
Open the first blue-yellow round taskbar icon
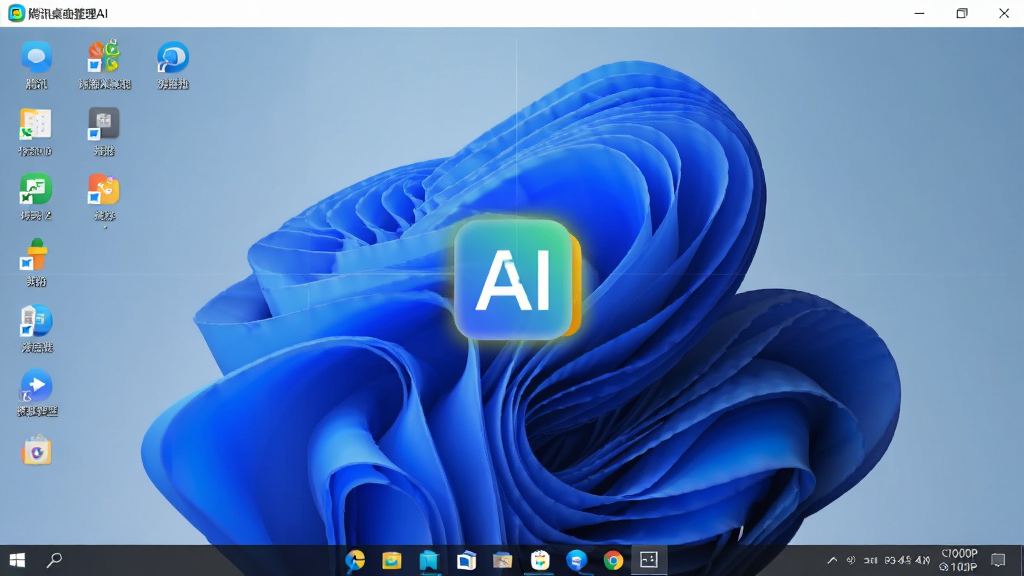355,560
